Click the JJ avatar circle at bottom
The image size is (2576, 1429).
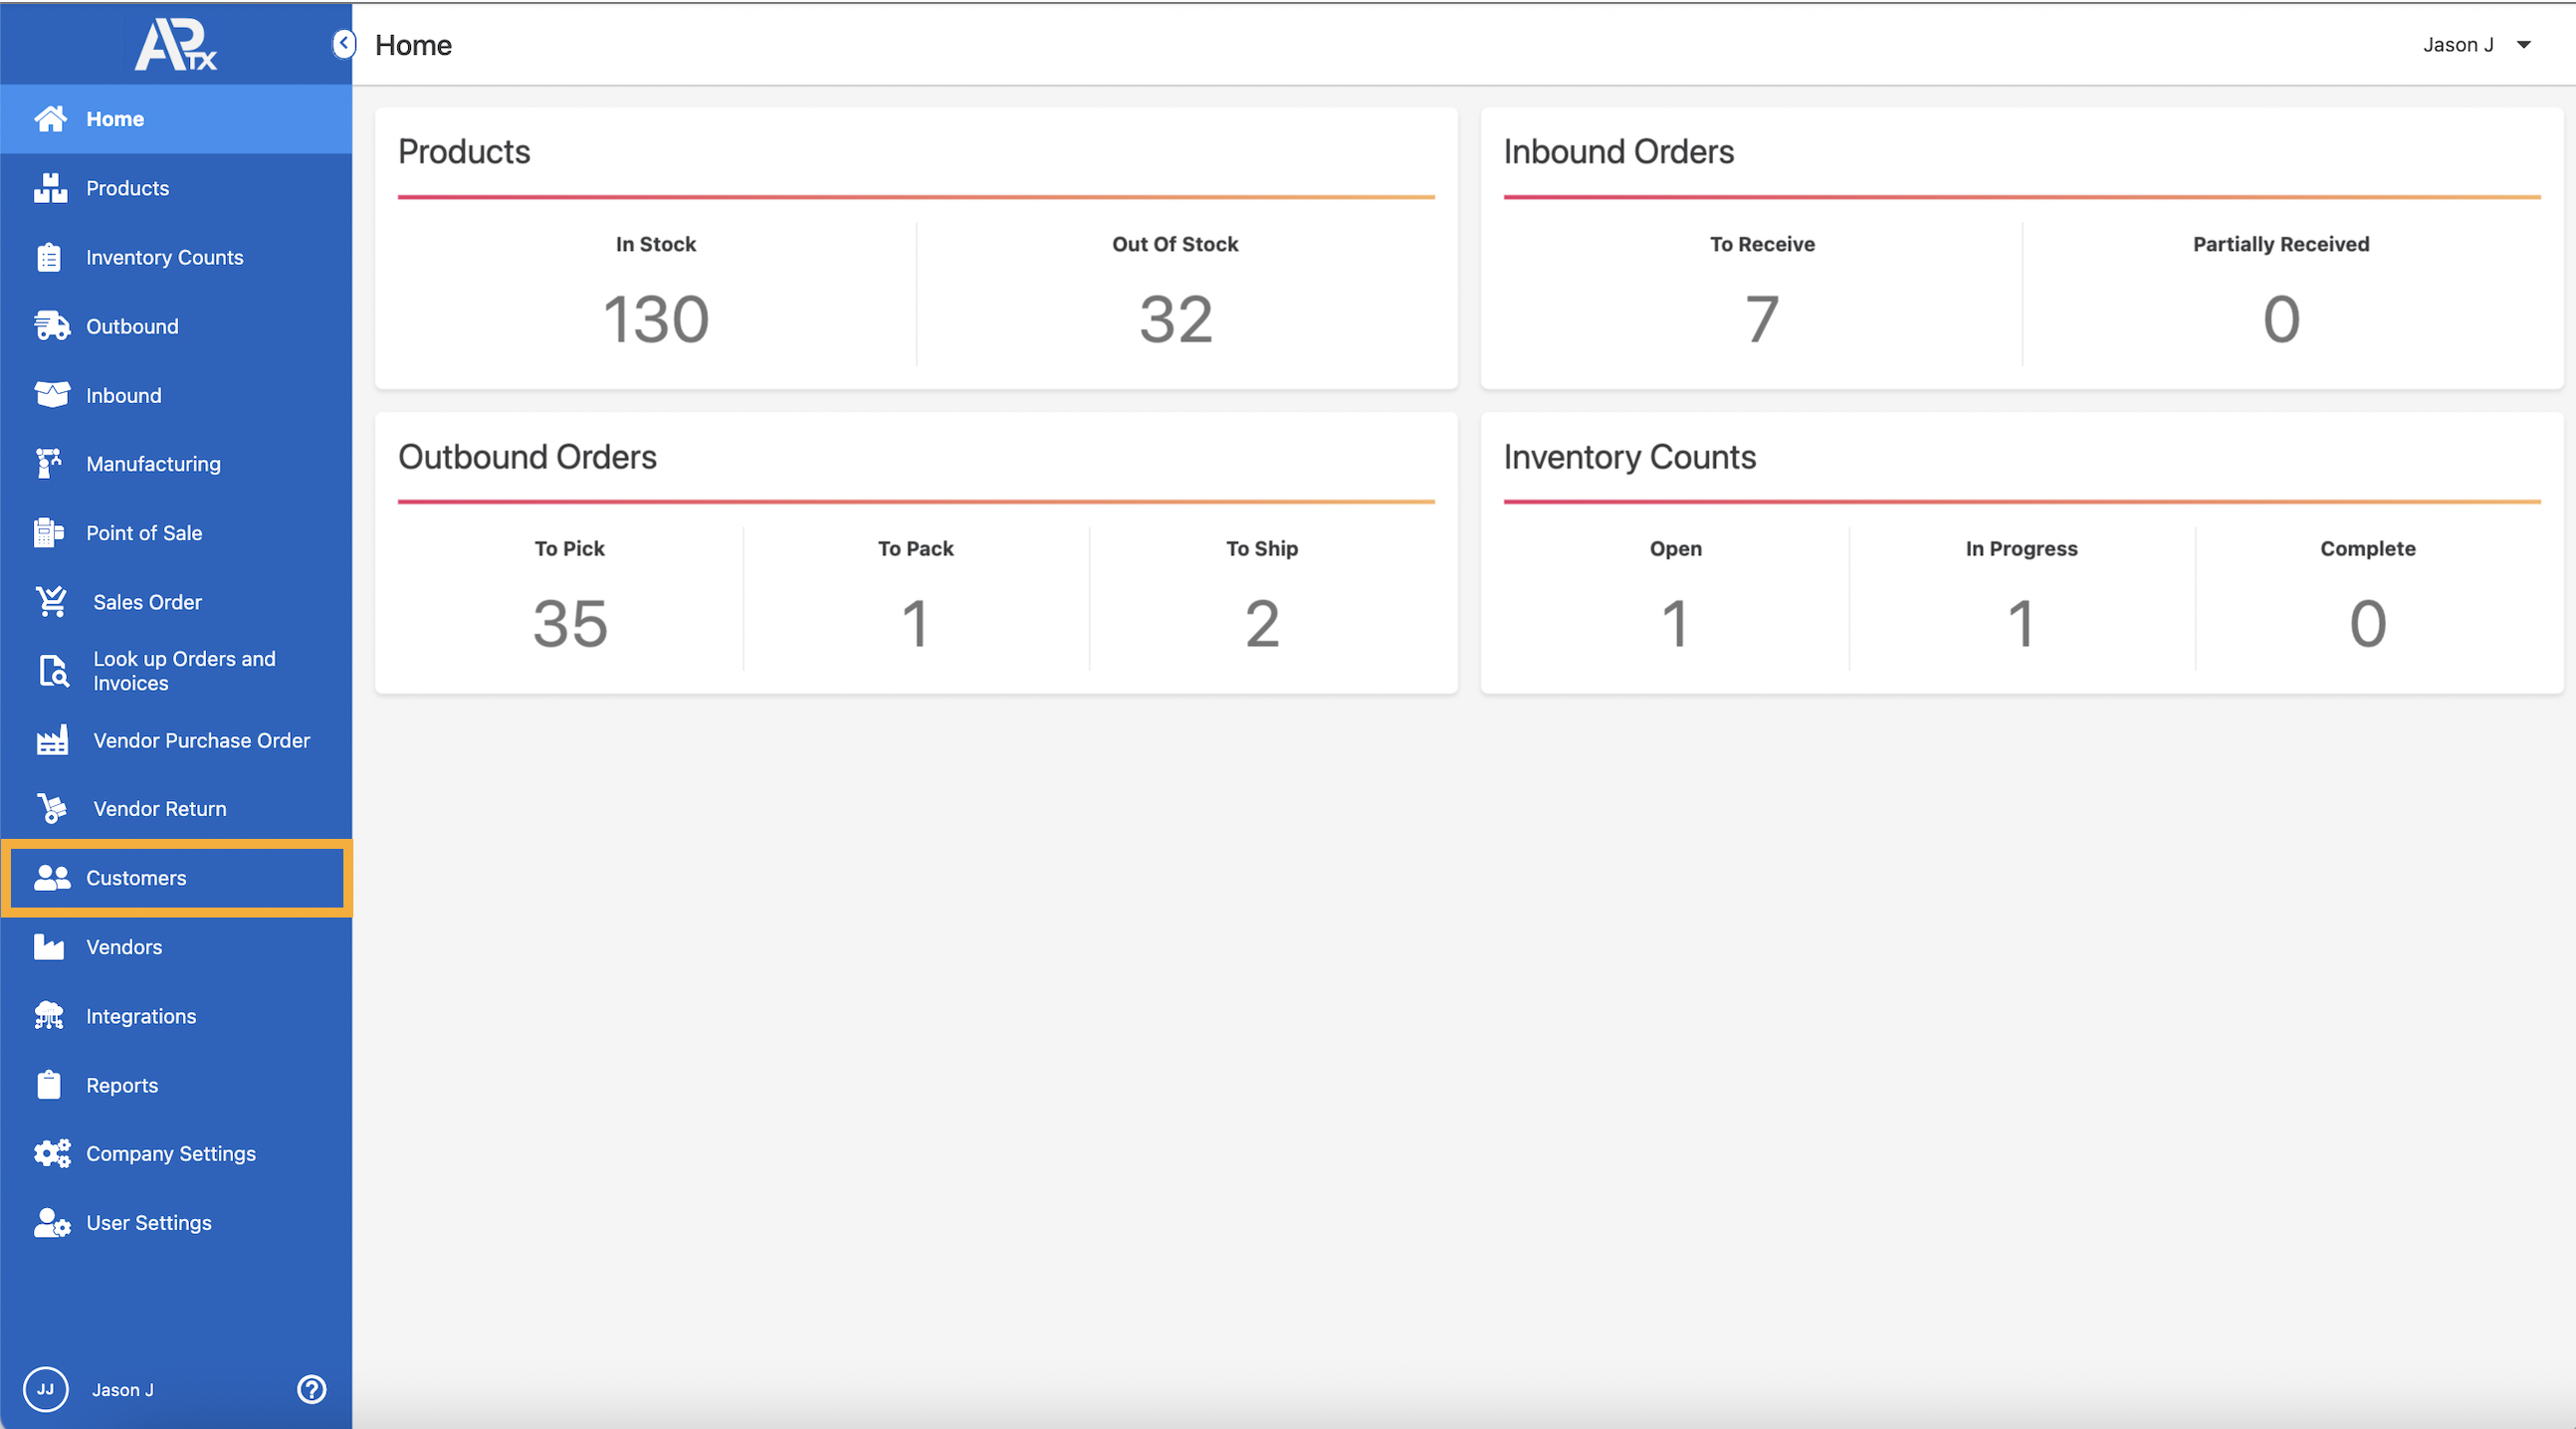pyautogui.click(x=46, y=1389)
